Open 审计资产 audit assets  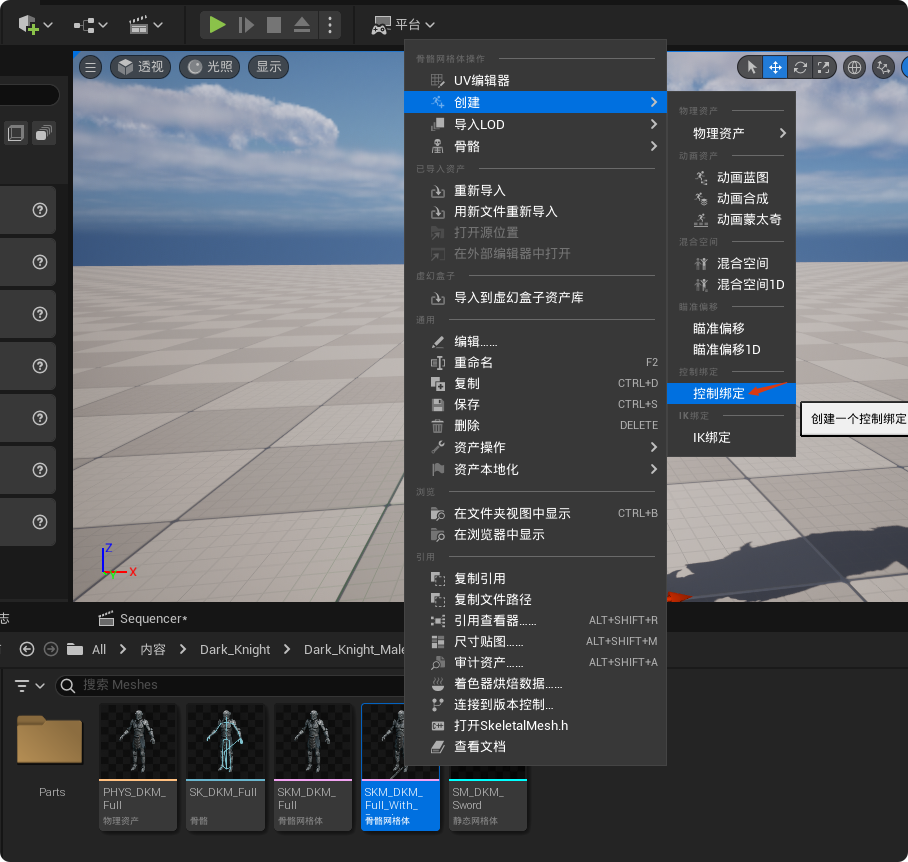(x=535, y=662)
